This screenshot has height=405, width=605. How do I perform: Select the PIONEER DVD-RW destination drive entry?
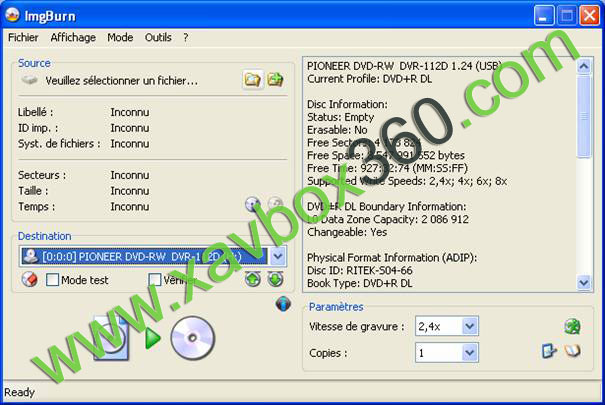pyautogui.click(x=144, y=256)
